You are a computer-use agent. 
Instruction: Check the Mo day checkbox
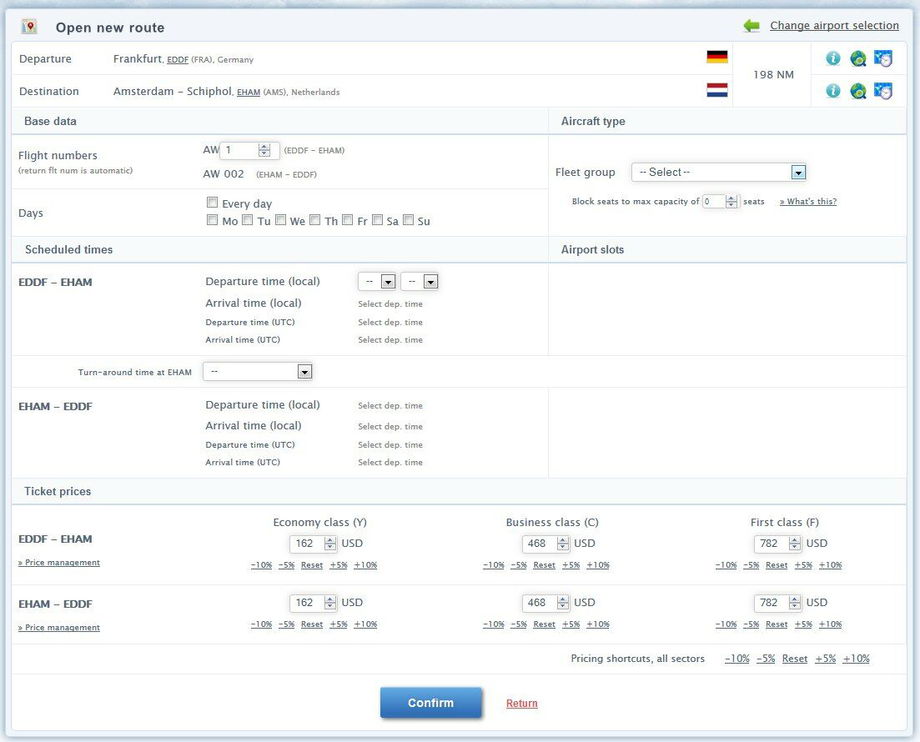(212, 220)
